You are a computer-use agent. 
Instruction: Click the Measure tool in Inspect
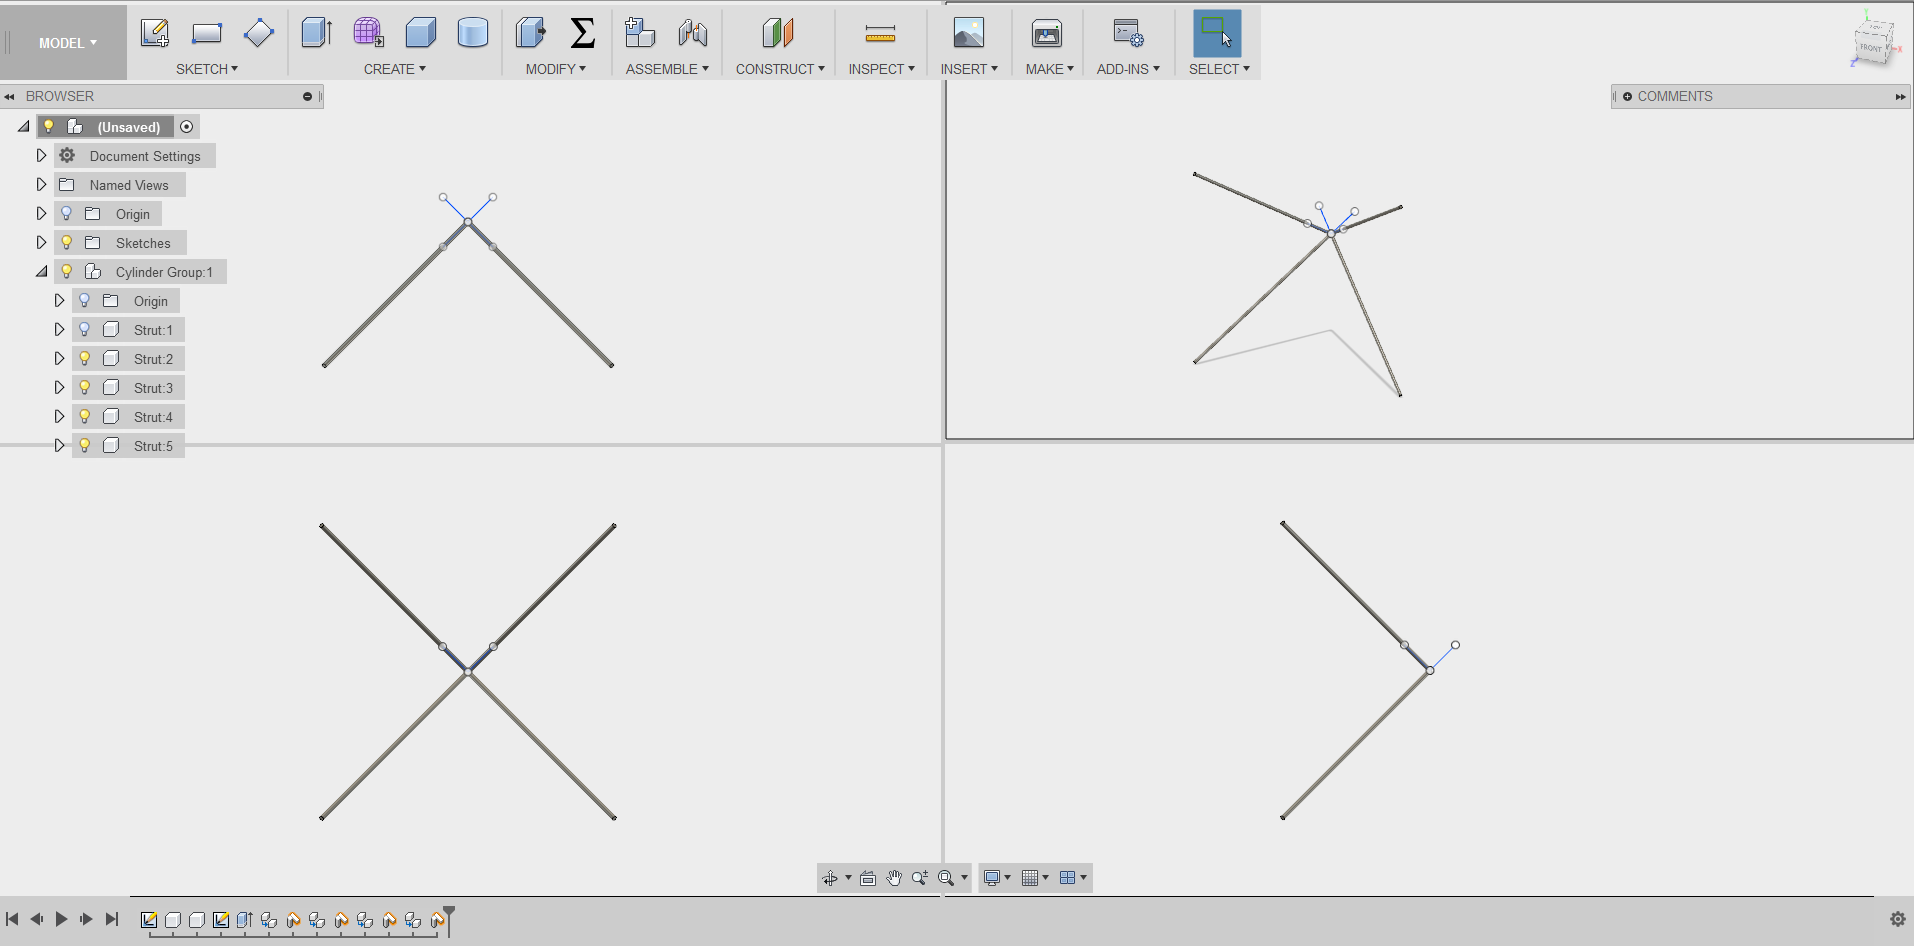(880, 32)
